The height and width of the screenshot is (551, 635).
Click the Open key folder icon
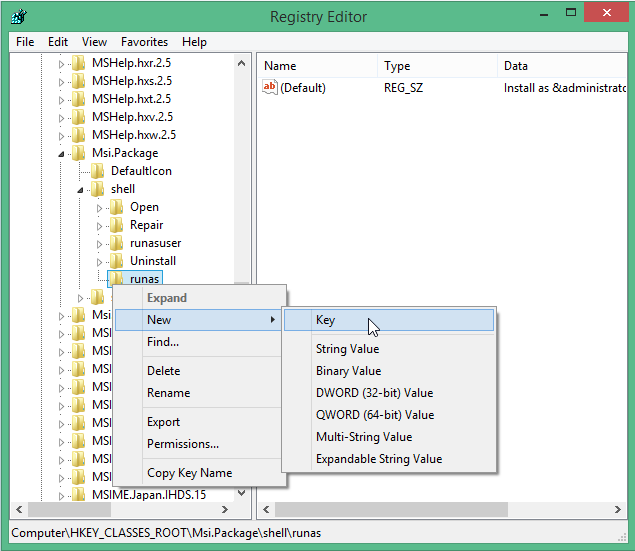click(116, 207)
